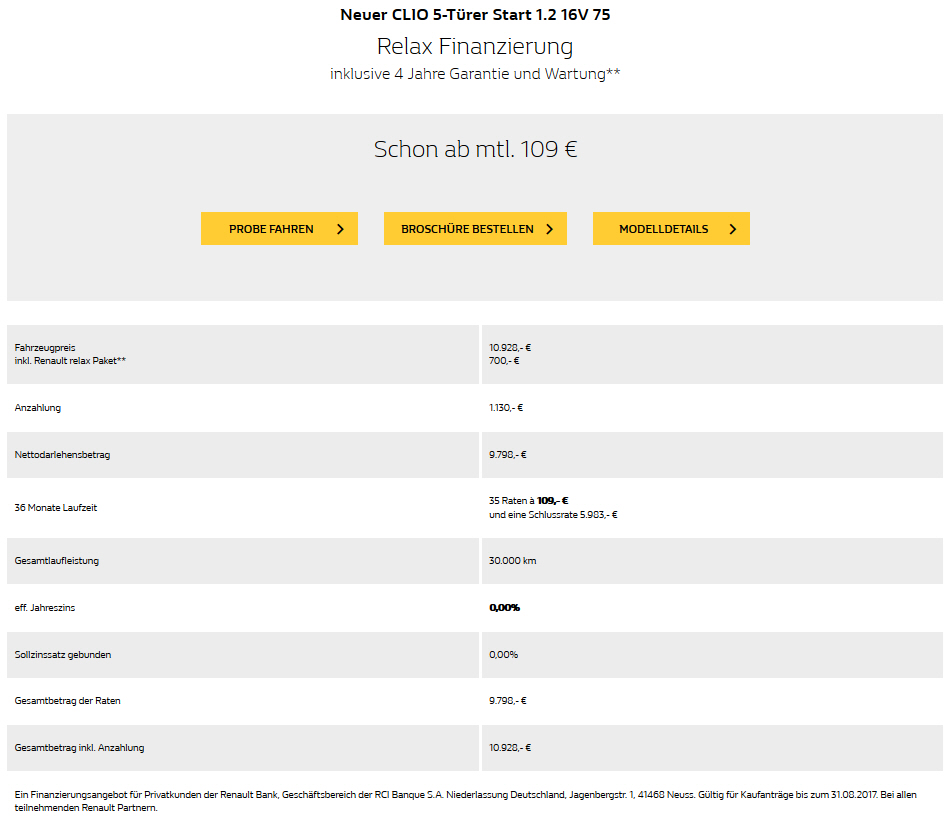Click the 'Relax Finanzierung' heading
This screenshot has height=818, width=950.
475,47
